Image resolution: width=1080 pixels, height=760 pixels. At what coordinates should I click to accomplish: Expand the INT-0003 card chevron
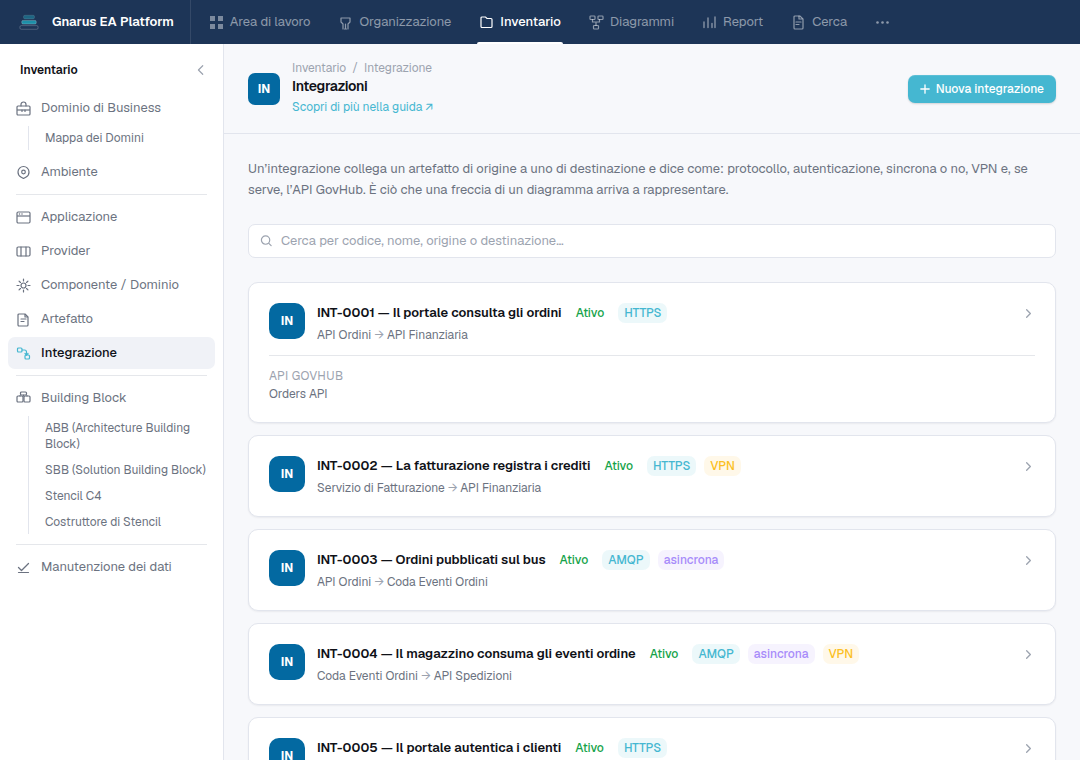click(x=1028, y=561)
